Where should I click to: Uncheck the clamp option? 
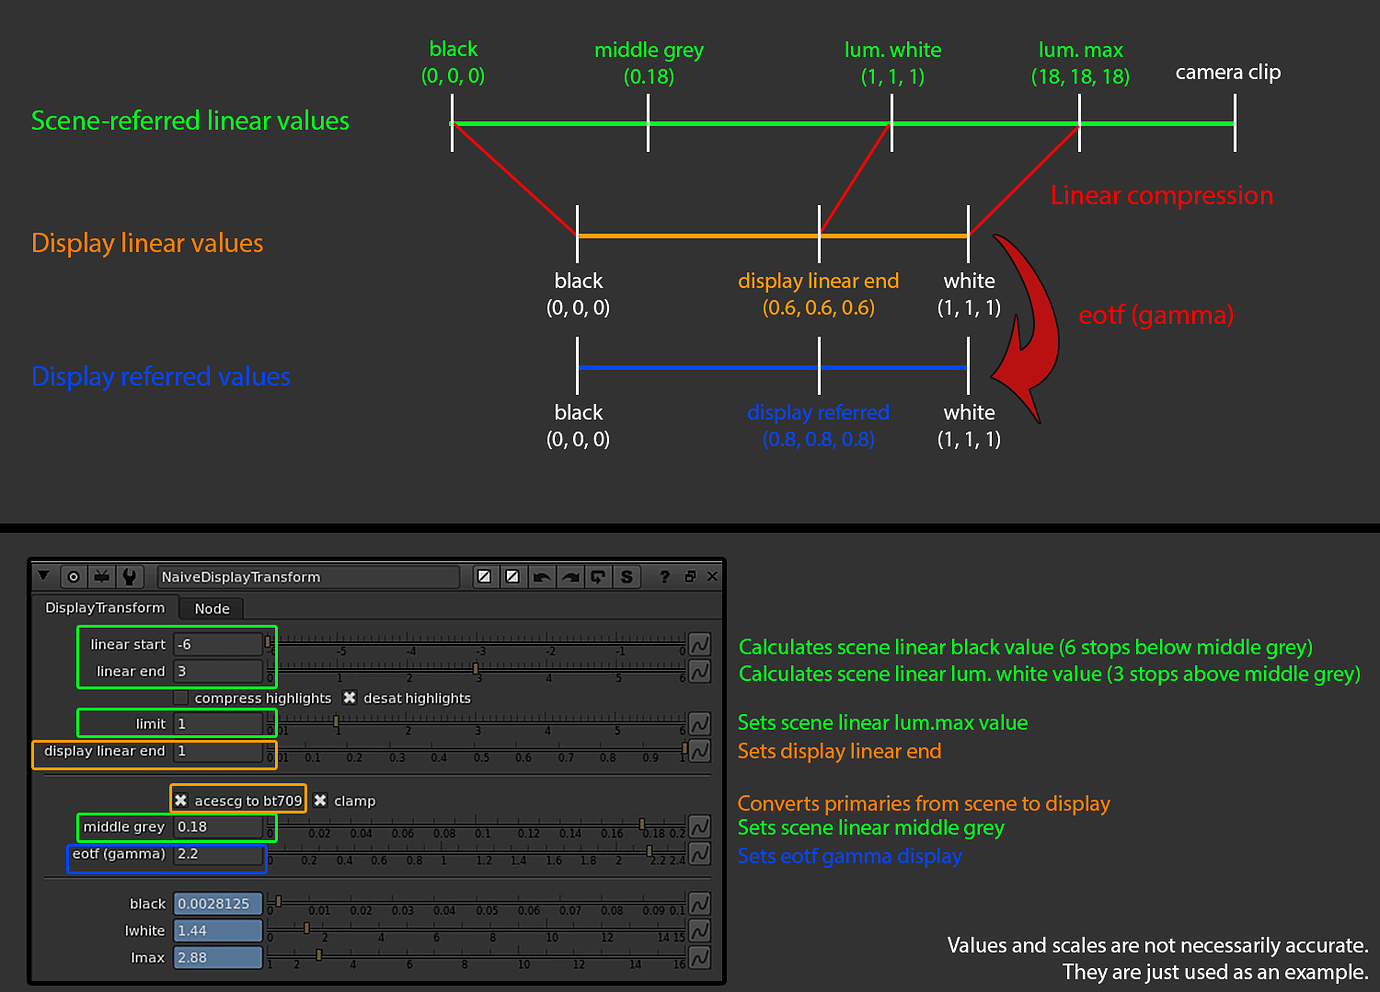(321, 801)
